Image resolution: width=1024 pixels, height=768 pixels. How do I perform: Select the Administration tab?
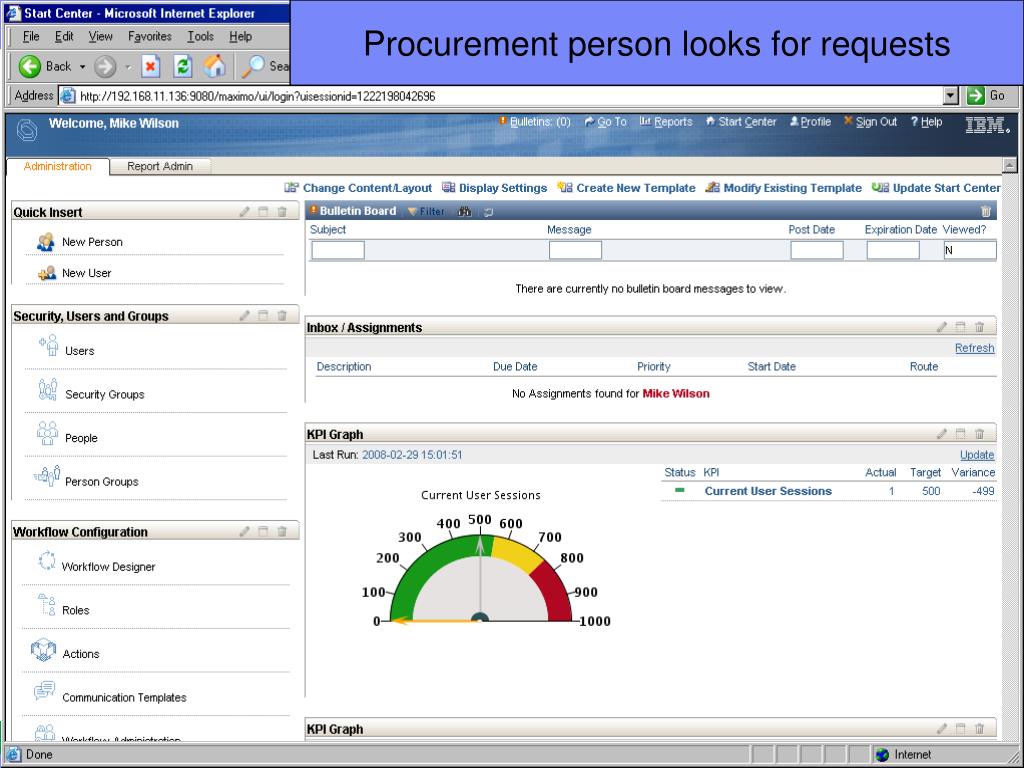(57, 167)
